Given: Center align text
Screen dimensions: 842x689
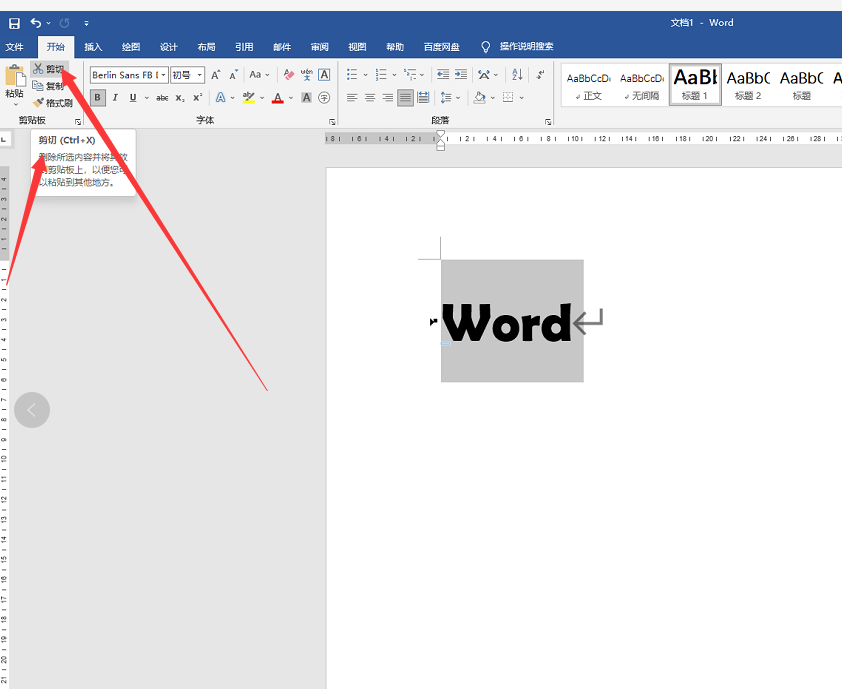Looking at the screenshot, I should [370, 98].
